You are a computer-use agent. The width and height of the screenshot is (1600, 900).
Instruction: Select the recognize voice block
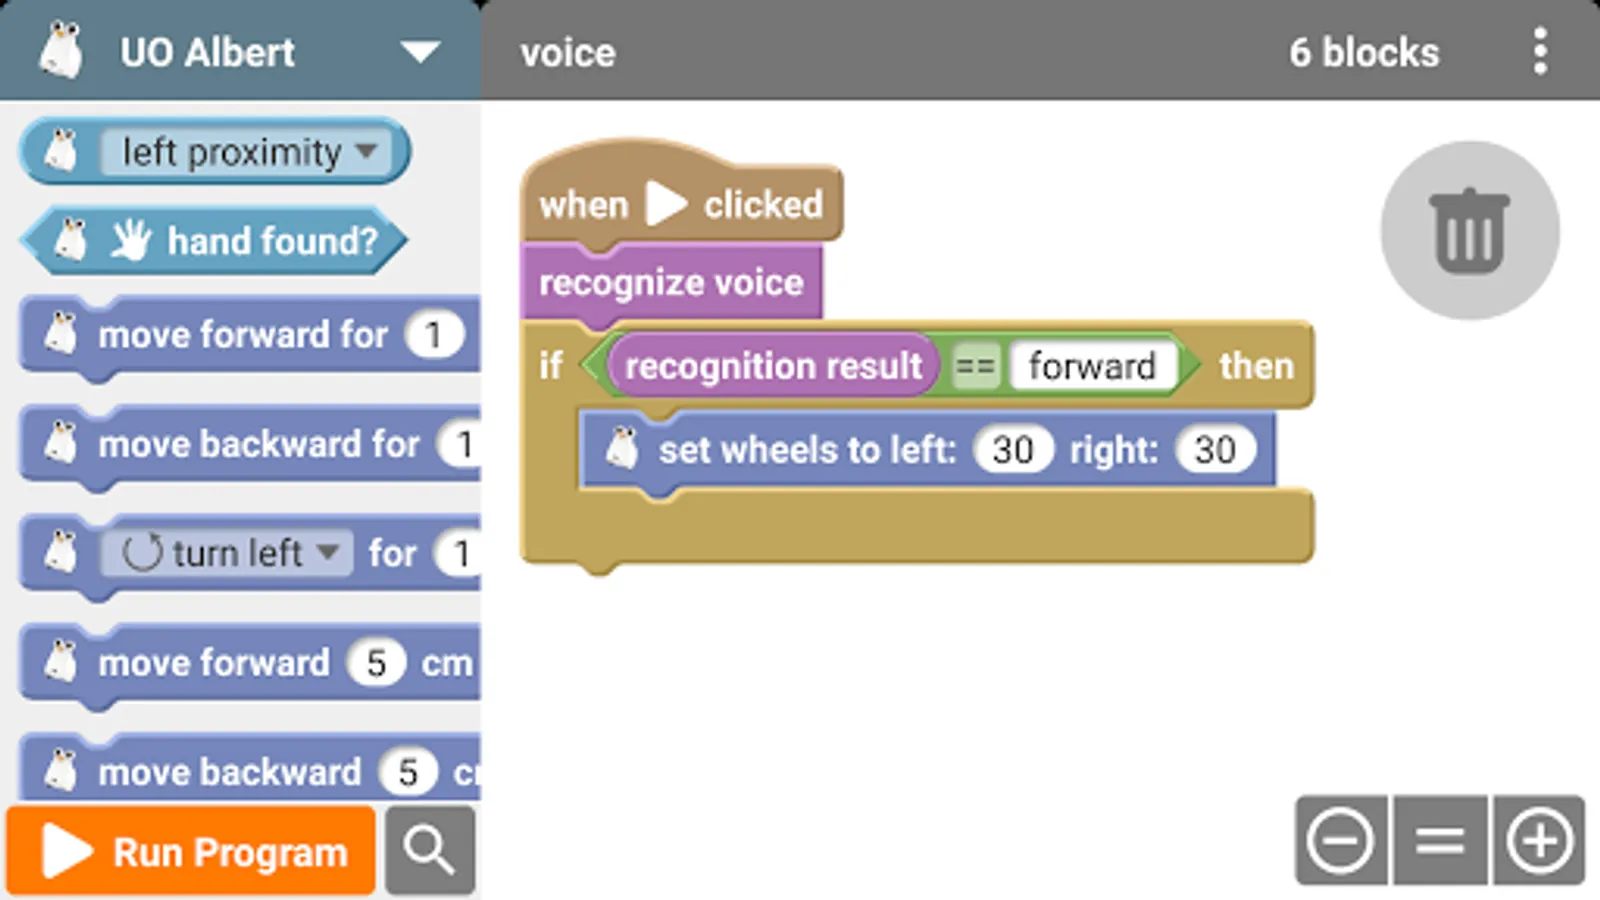coord(670,283)
